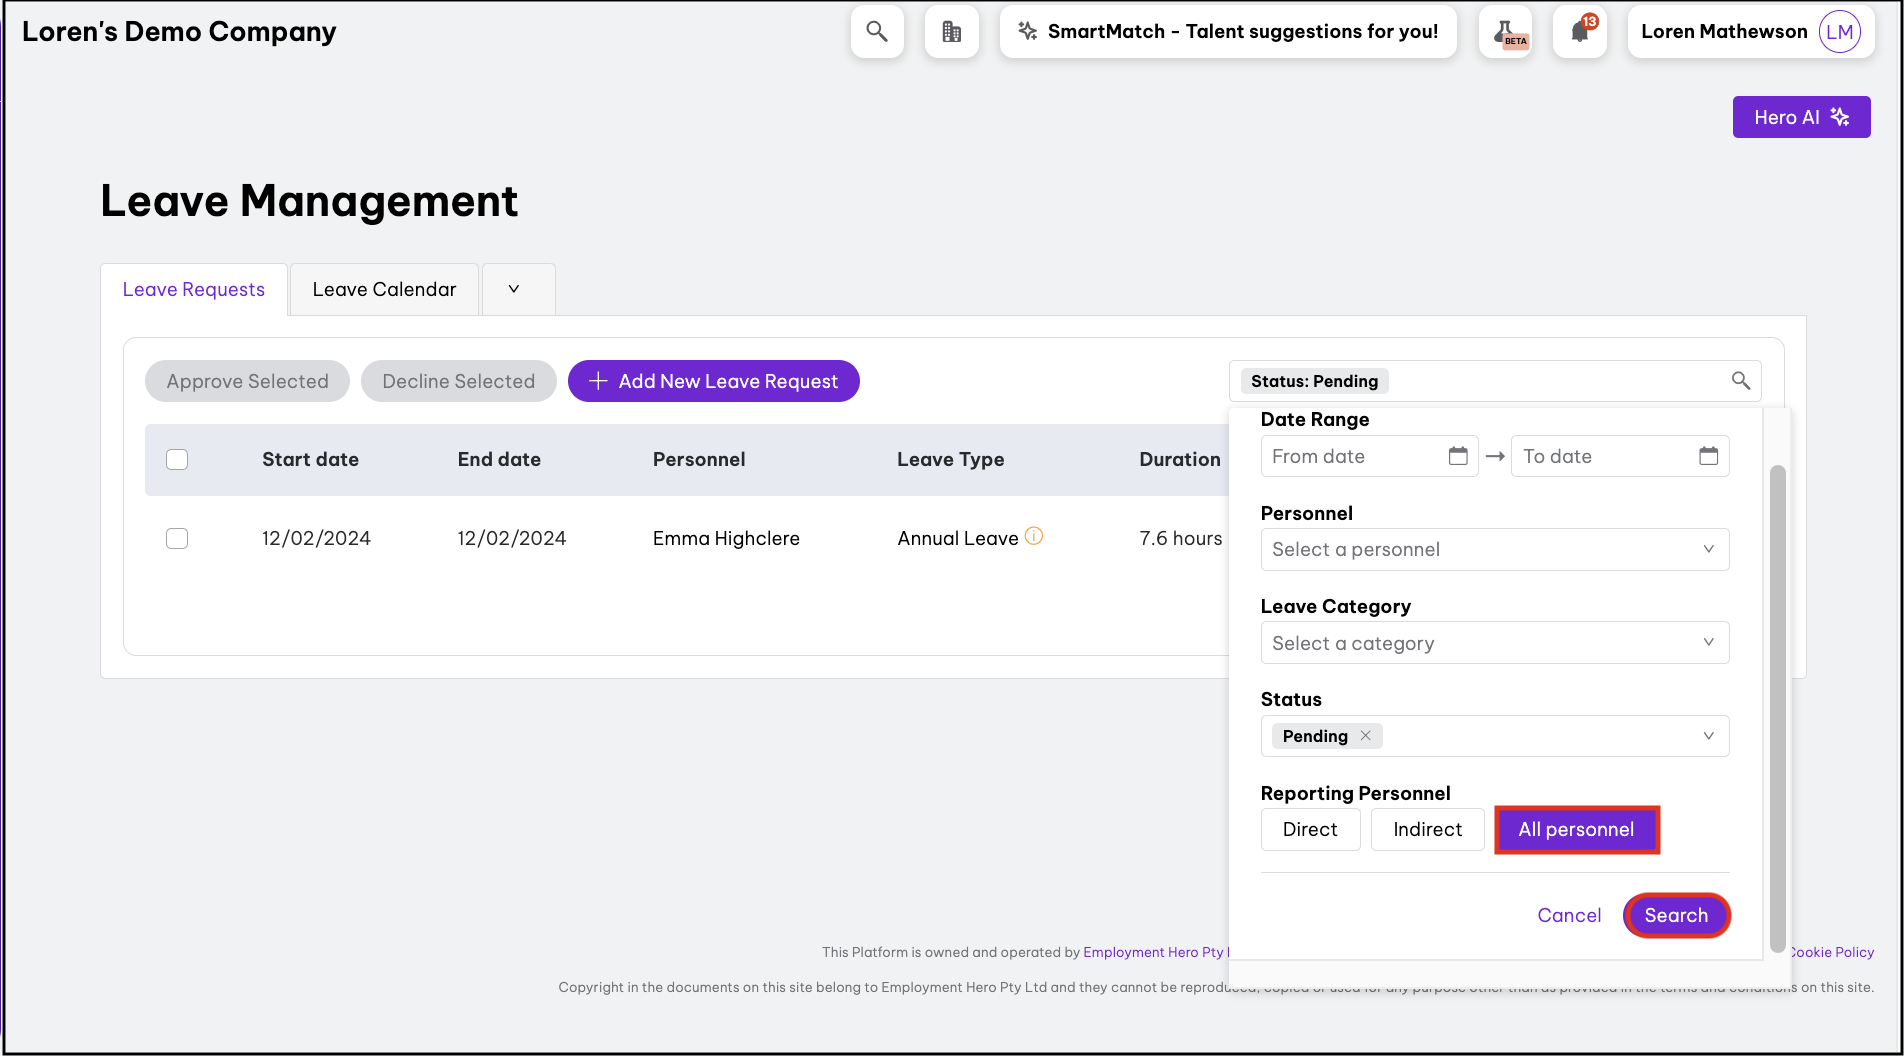Viewport: 1904px width, 1056px height.
Task: Click the Search button in filter panel
Action: 1676,916
